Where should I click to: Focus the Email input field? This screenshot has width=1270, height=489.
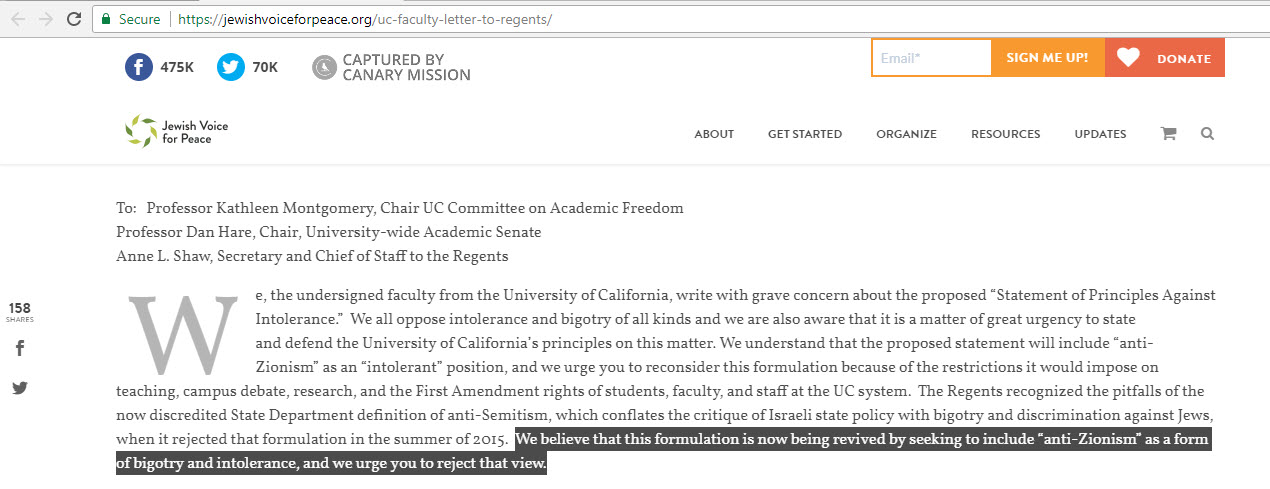coord(931,58)
